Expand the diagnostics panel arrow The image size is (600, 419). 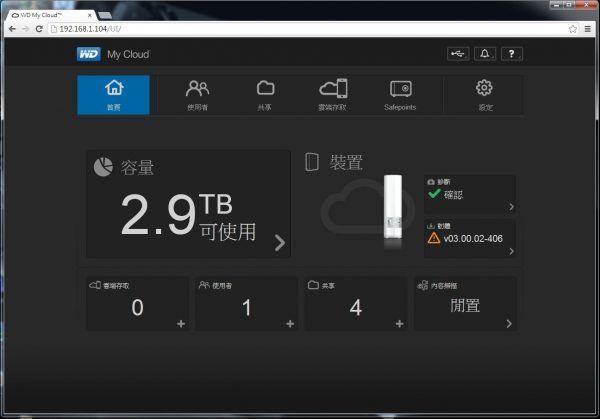coord(512,207)
